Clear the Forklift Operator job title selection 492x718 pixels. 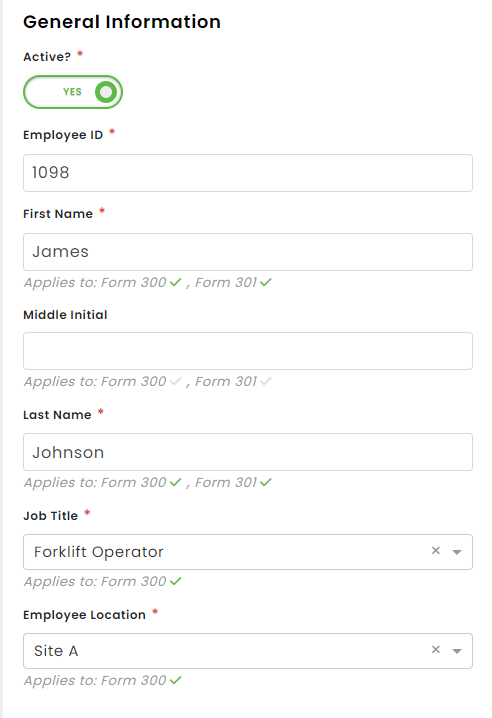pos(436,550)
